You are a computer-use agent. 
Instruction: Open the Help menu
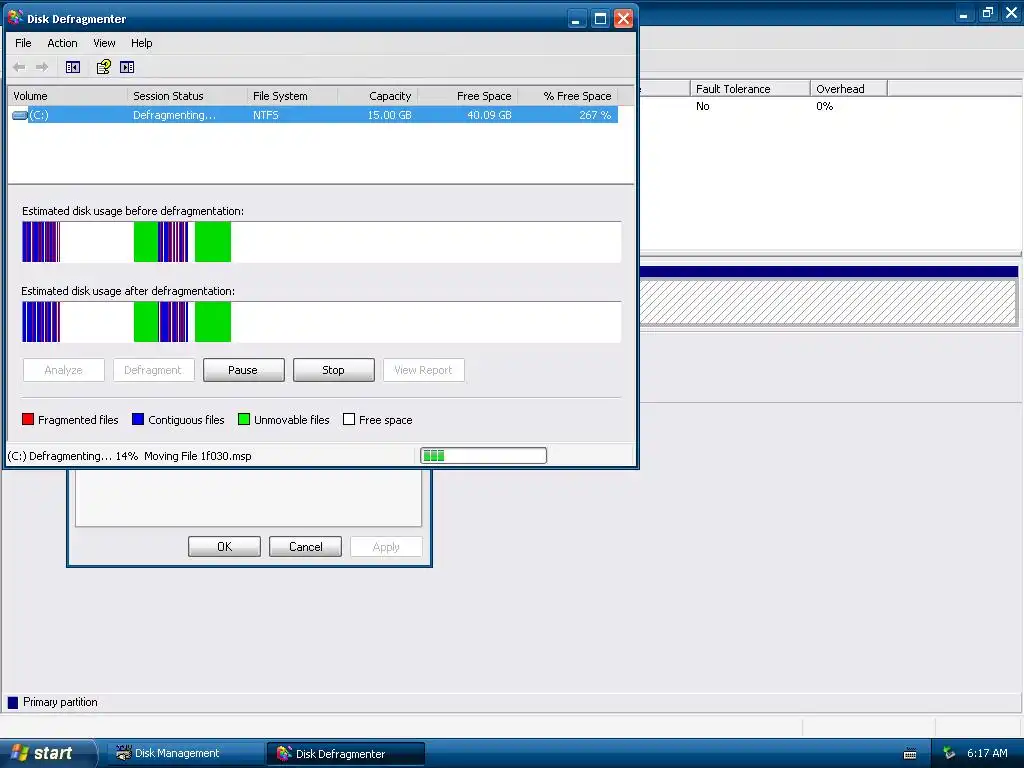142,43
